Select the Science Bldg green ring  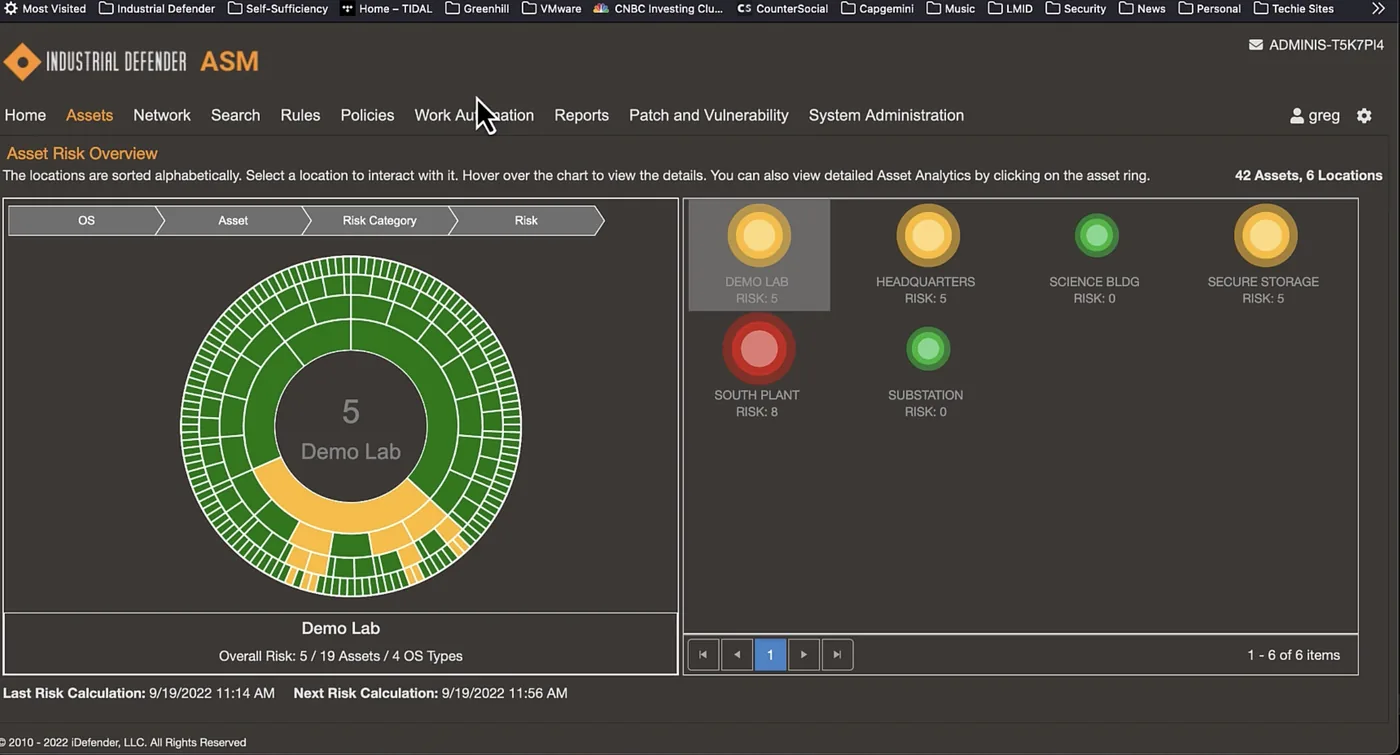point(1097,236)
